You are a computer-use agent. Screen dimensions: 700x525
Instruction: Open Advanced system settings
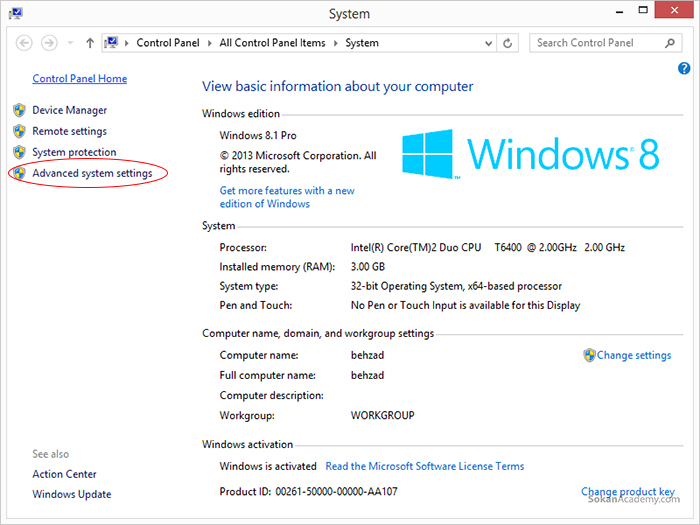pyautogui.click(x=92, y=173)
